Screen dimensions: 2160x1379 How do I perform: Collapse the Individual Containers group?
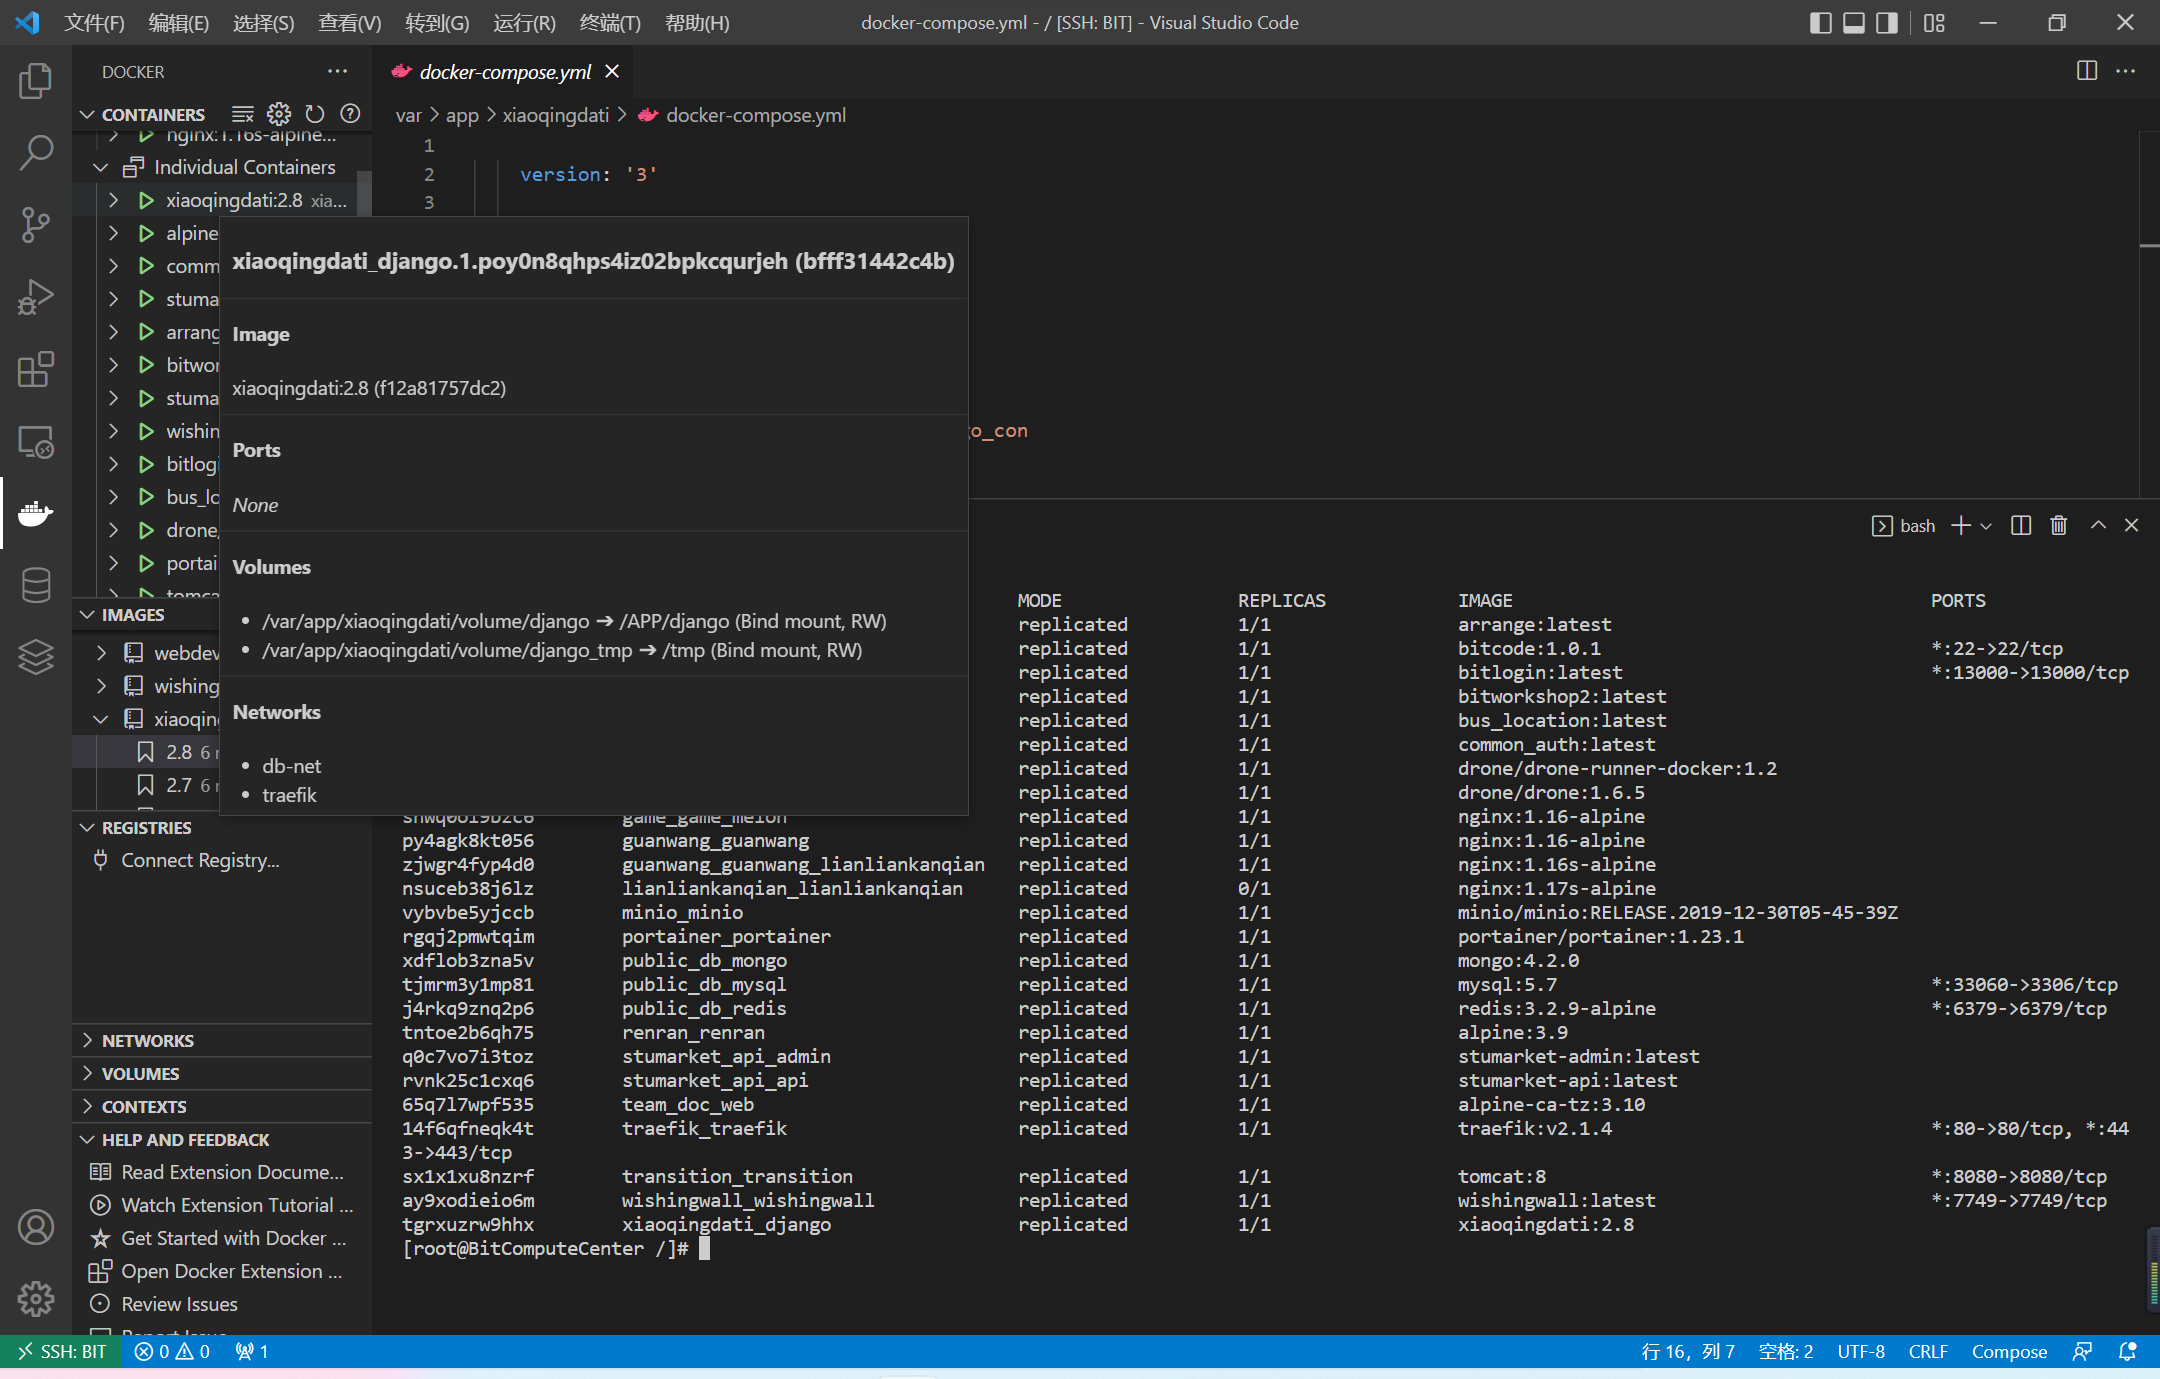point(100,167)
